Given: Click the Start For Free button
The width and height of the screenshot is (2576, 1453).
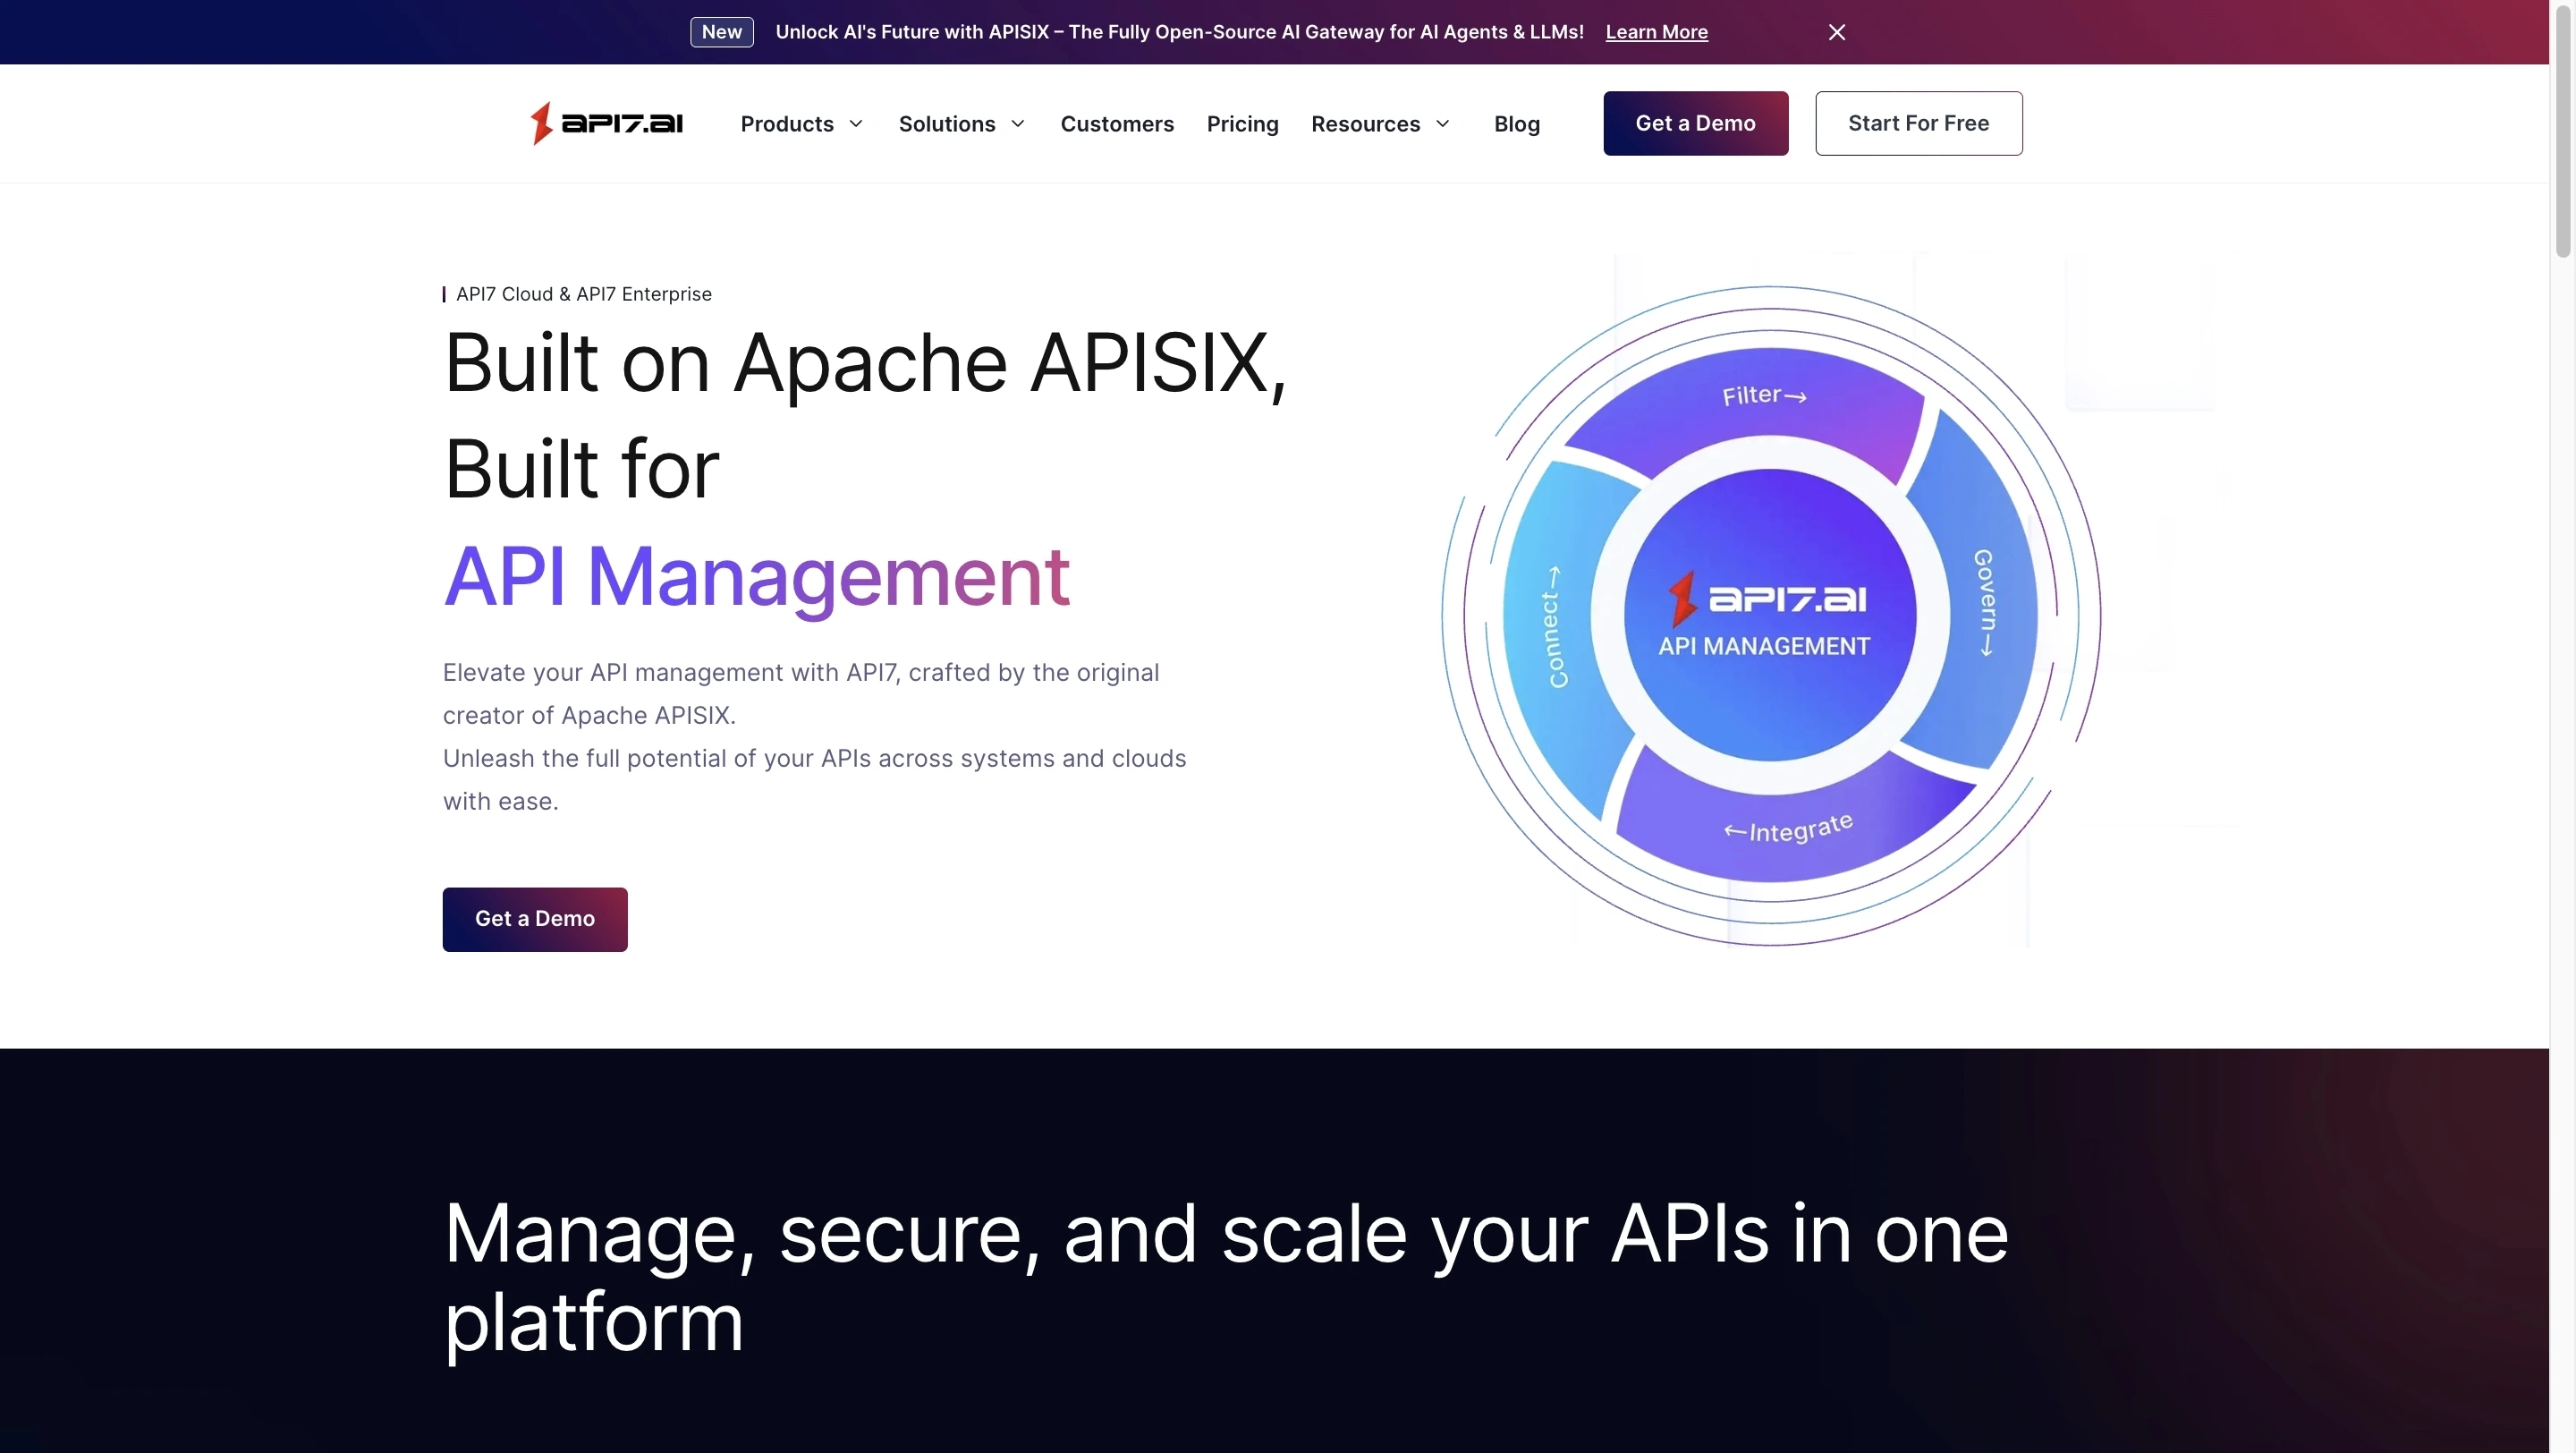Looking at the screenshot, I should point(1918,123).
